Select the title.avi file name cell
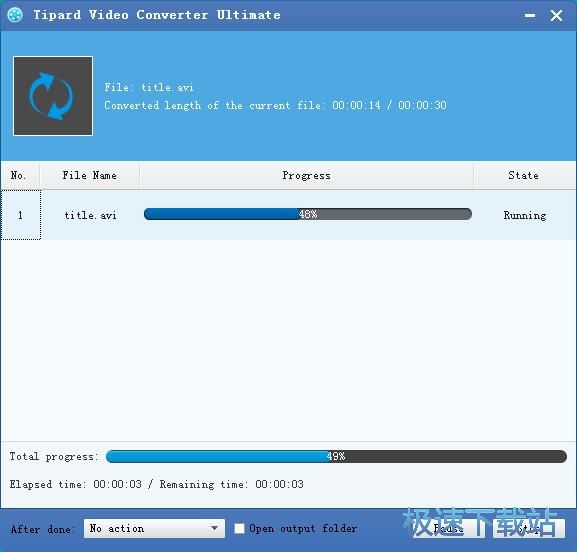Screen dimensions: 577x552 pos(90,215)
